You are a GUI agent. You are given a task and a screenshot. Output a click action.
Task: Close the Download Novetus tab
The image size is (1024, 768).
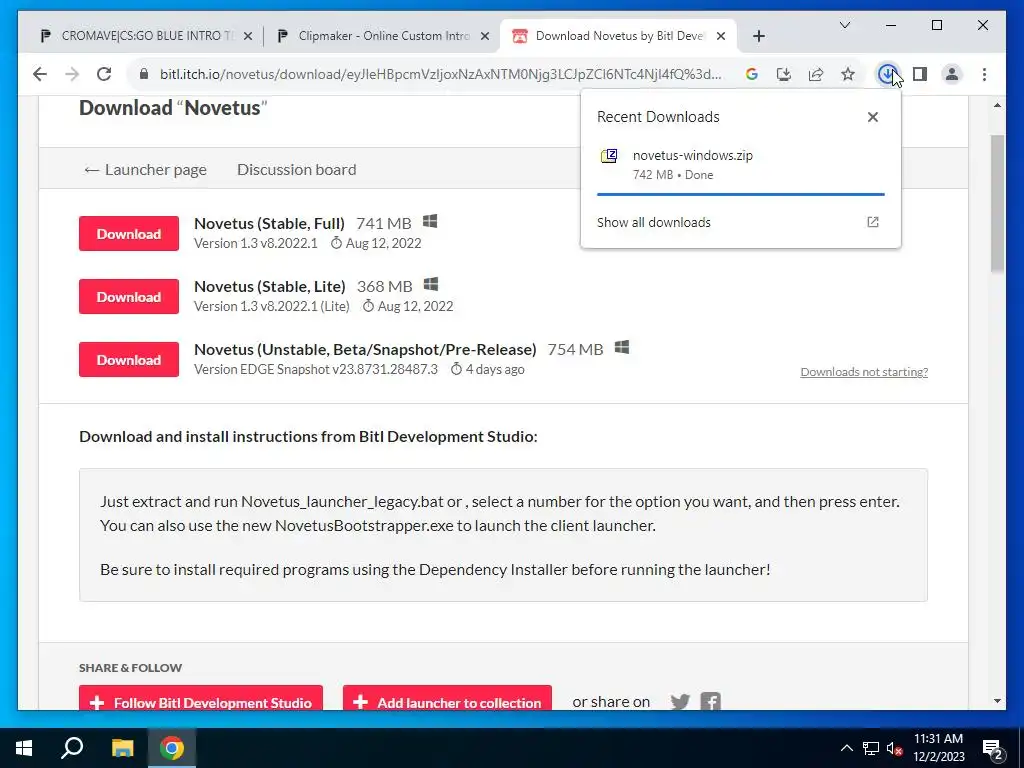721,36
